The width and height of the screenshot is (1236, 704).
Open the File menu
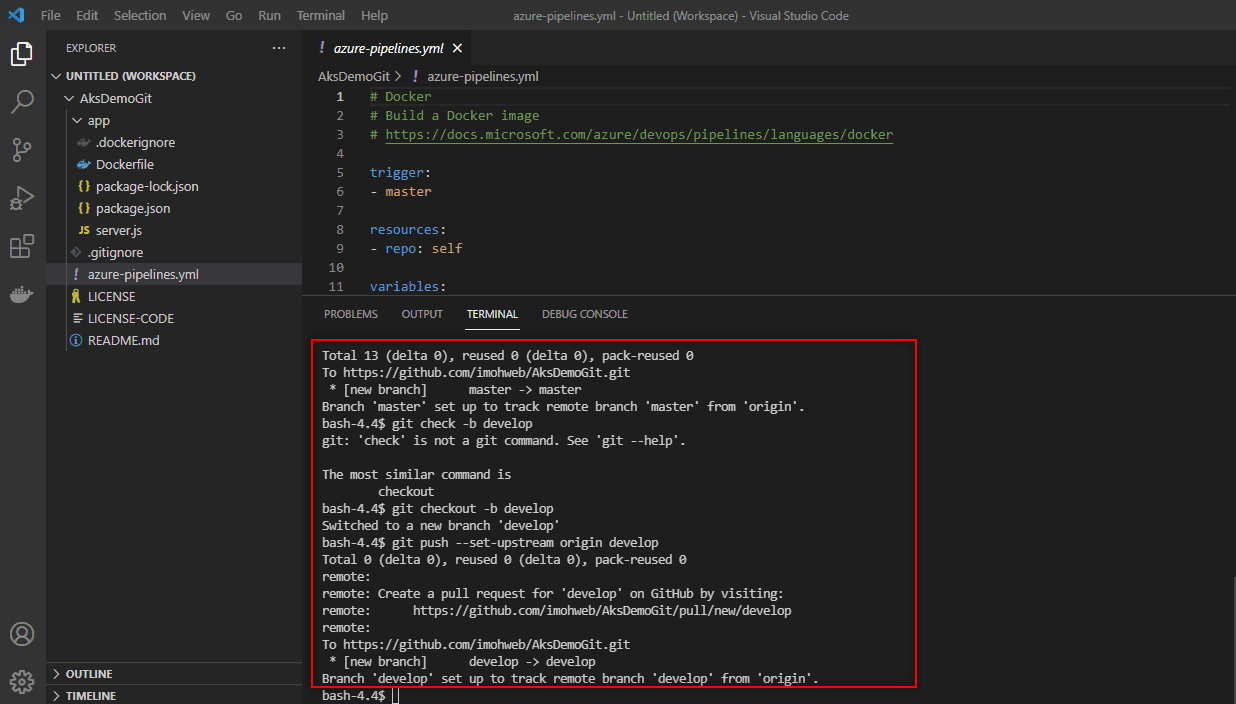coord(51,15)
